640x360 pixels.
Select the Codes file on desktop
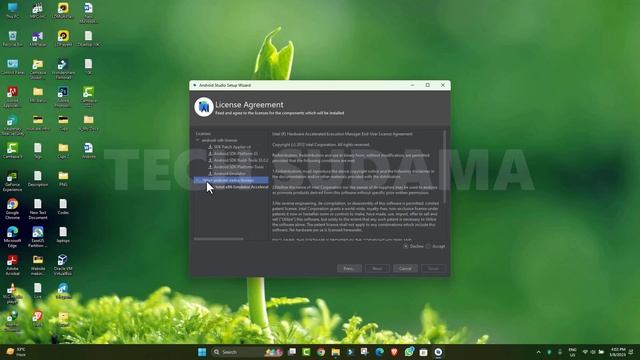click(63, 207)
